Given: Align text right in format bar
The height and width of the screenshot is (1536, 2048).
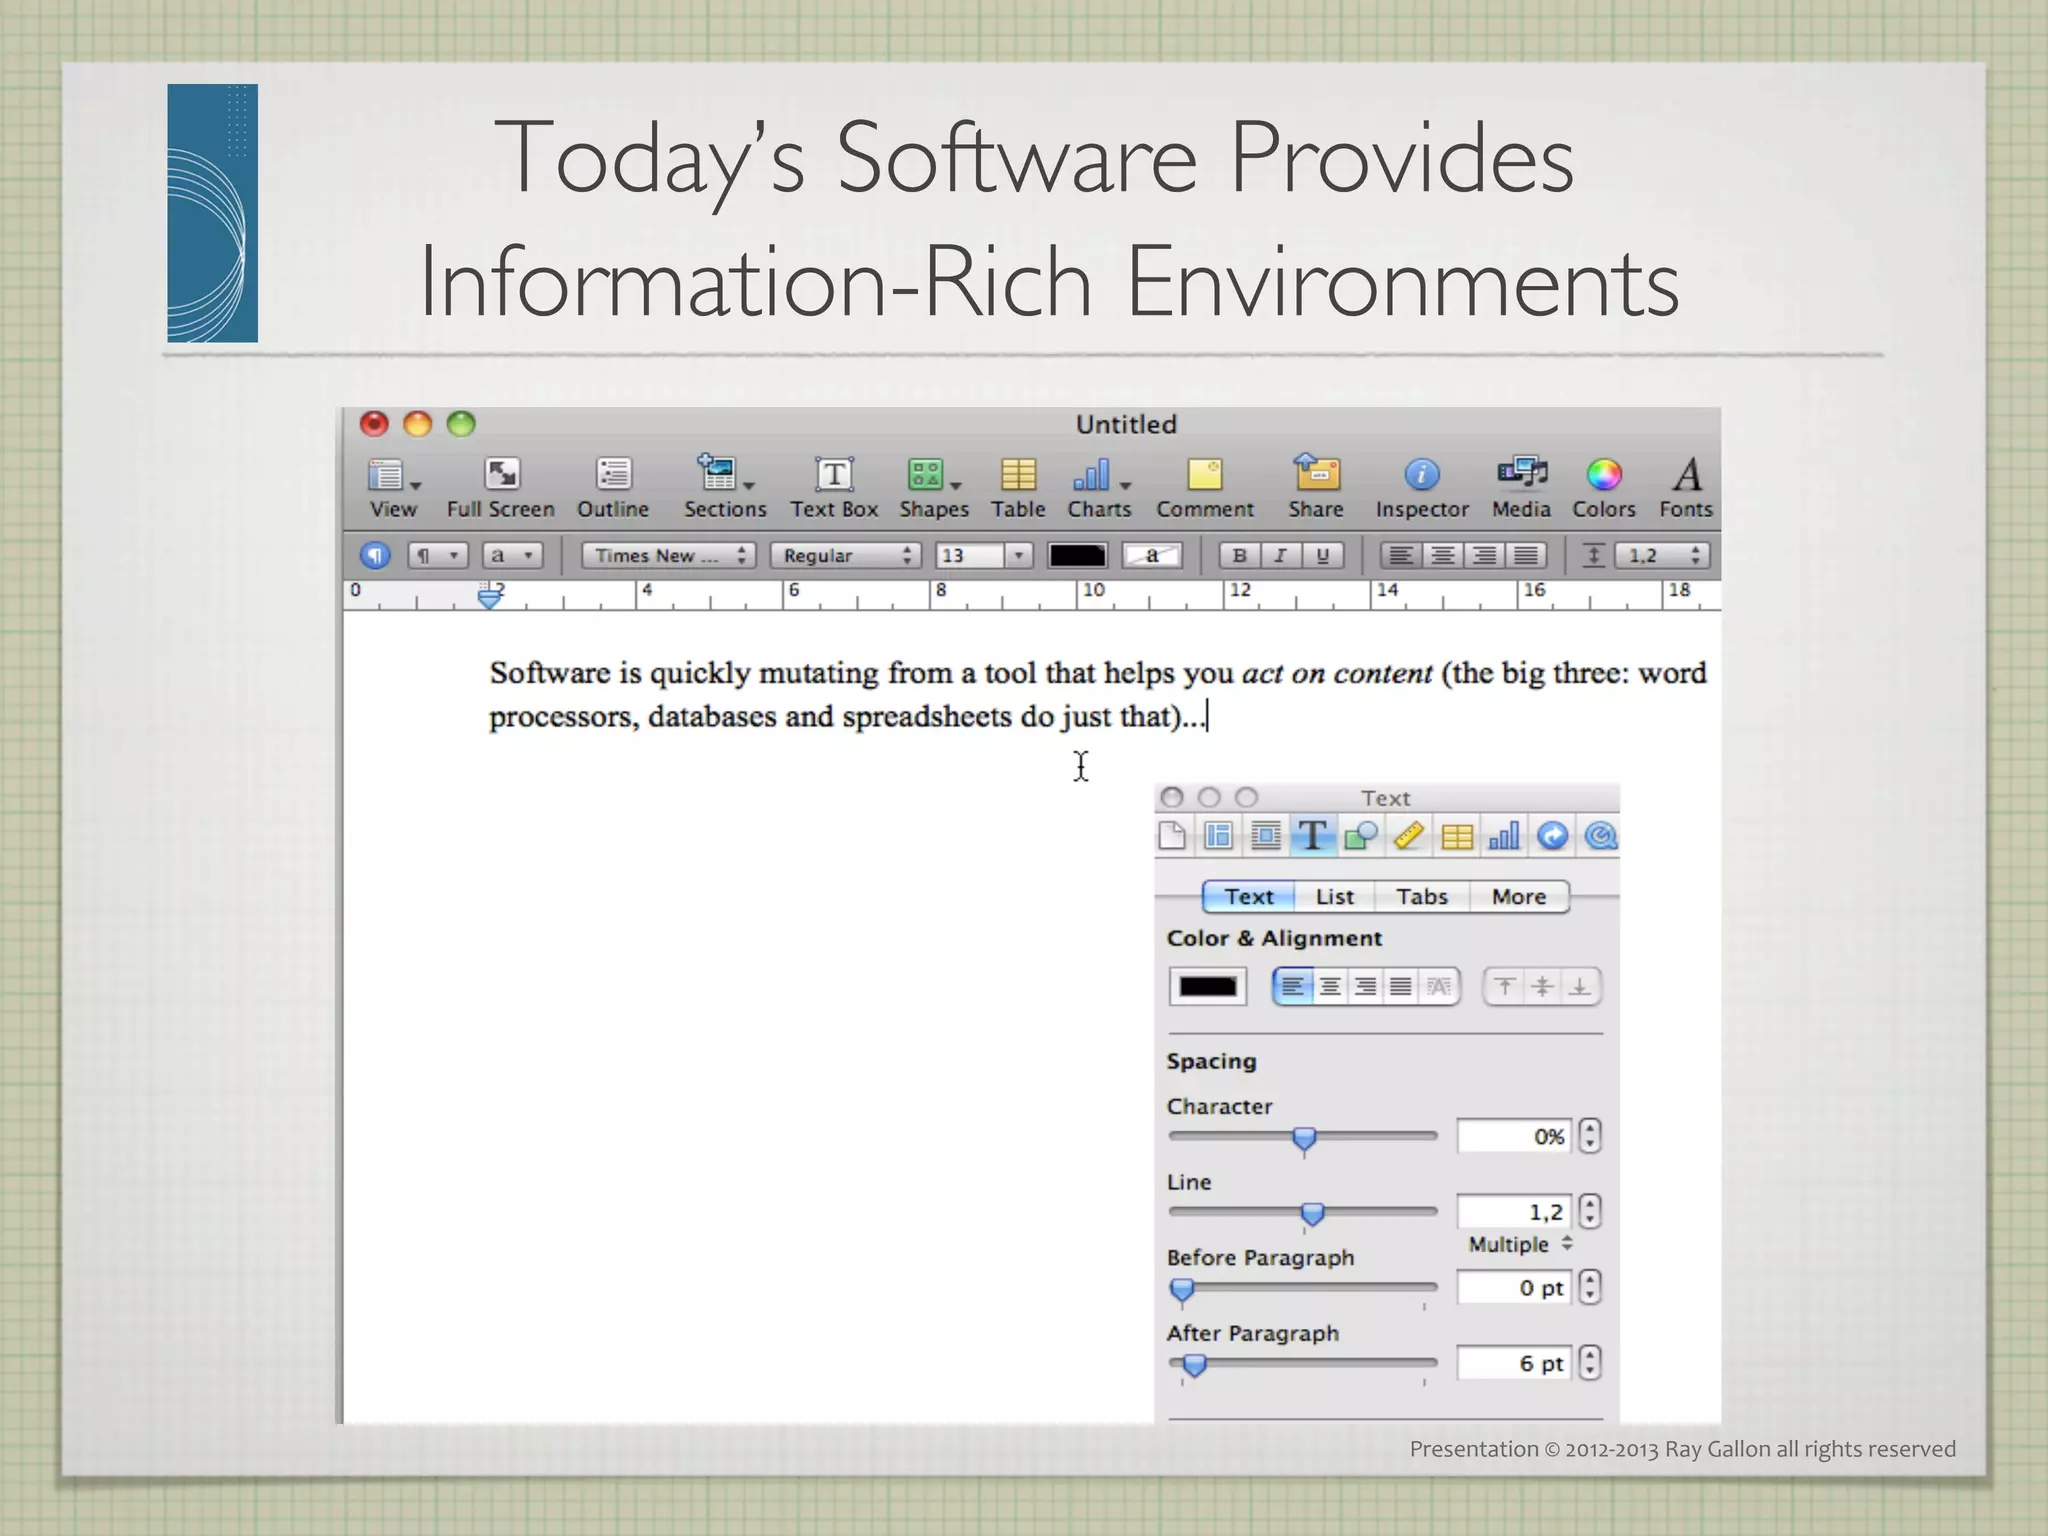Looking at the screenshot, I should [x=1485, y=555].
